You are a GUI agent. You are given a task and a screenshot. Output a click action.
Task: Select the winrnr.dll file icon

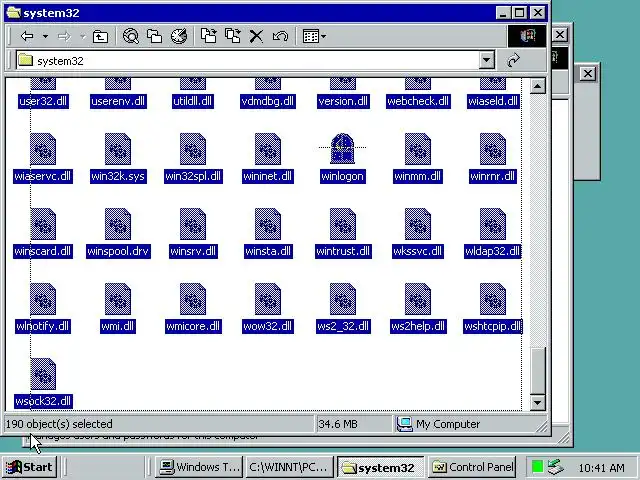click(x=493, y=149)
